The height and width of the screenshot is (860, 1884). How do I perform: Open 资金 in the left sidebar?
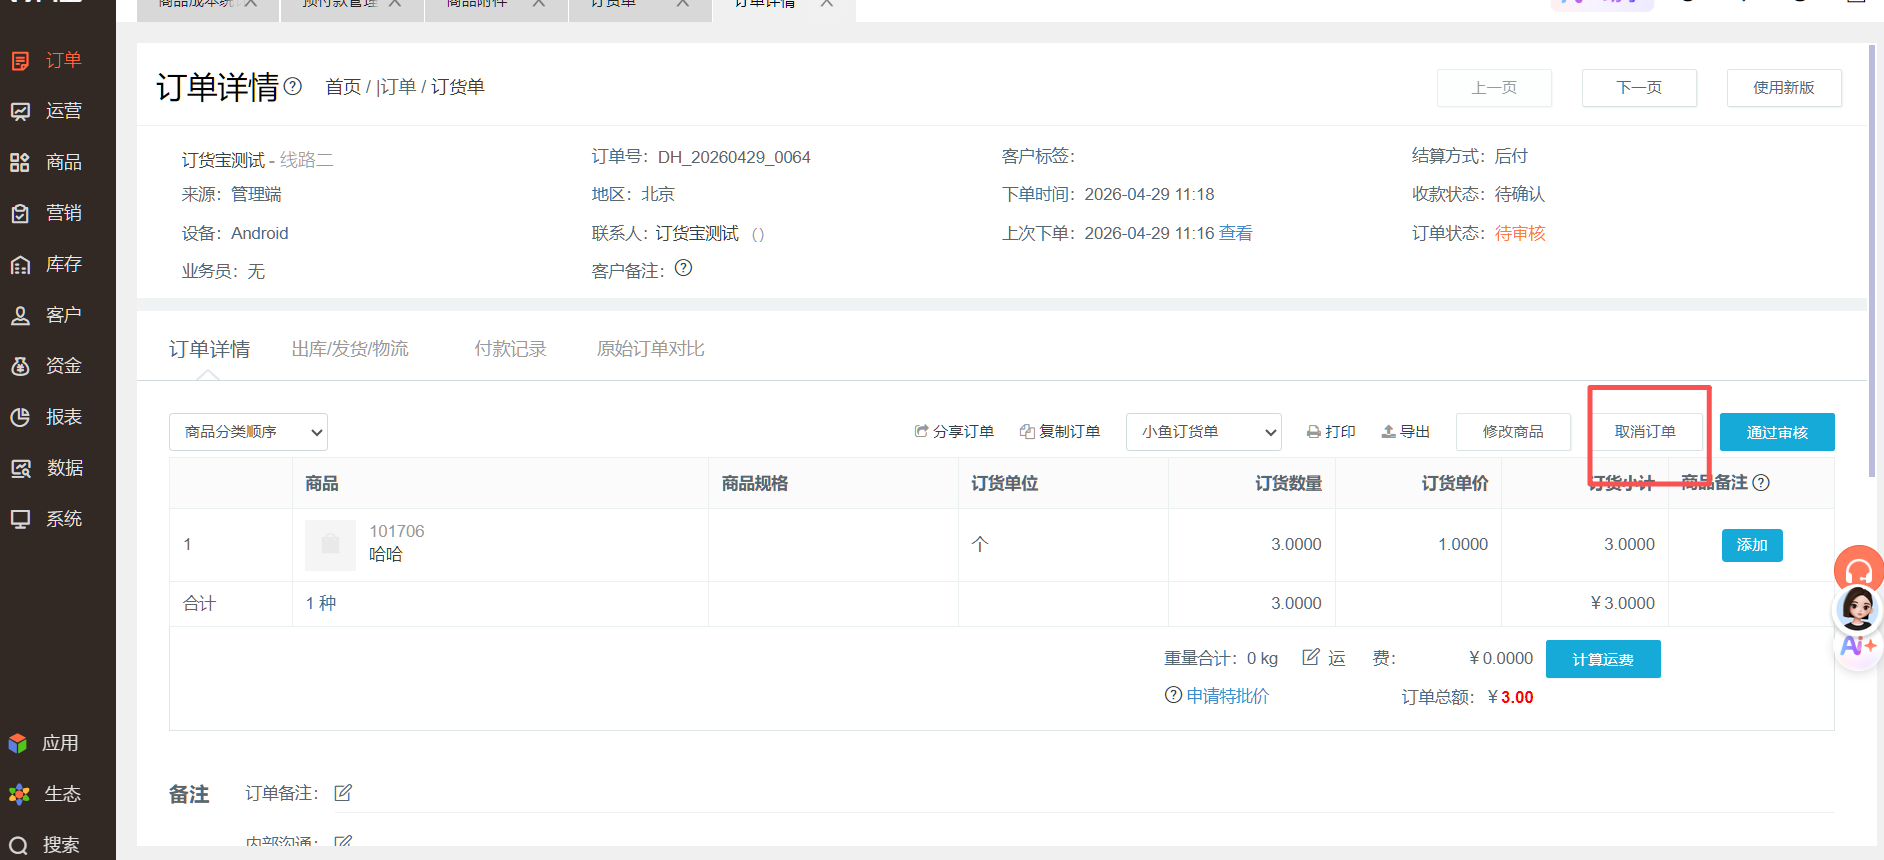pyautogui.click(x=46, y=366)
